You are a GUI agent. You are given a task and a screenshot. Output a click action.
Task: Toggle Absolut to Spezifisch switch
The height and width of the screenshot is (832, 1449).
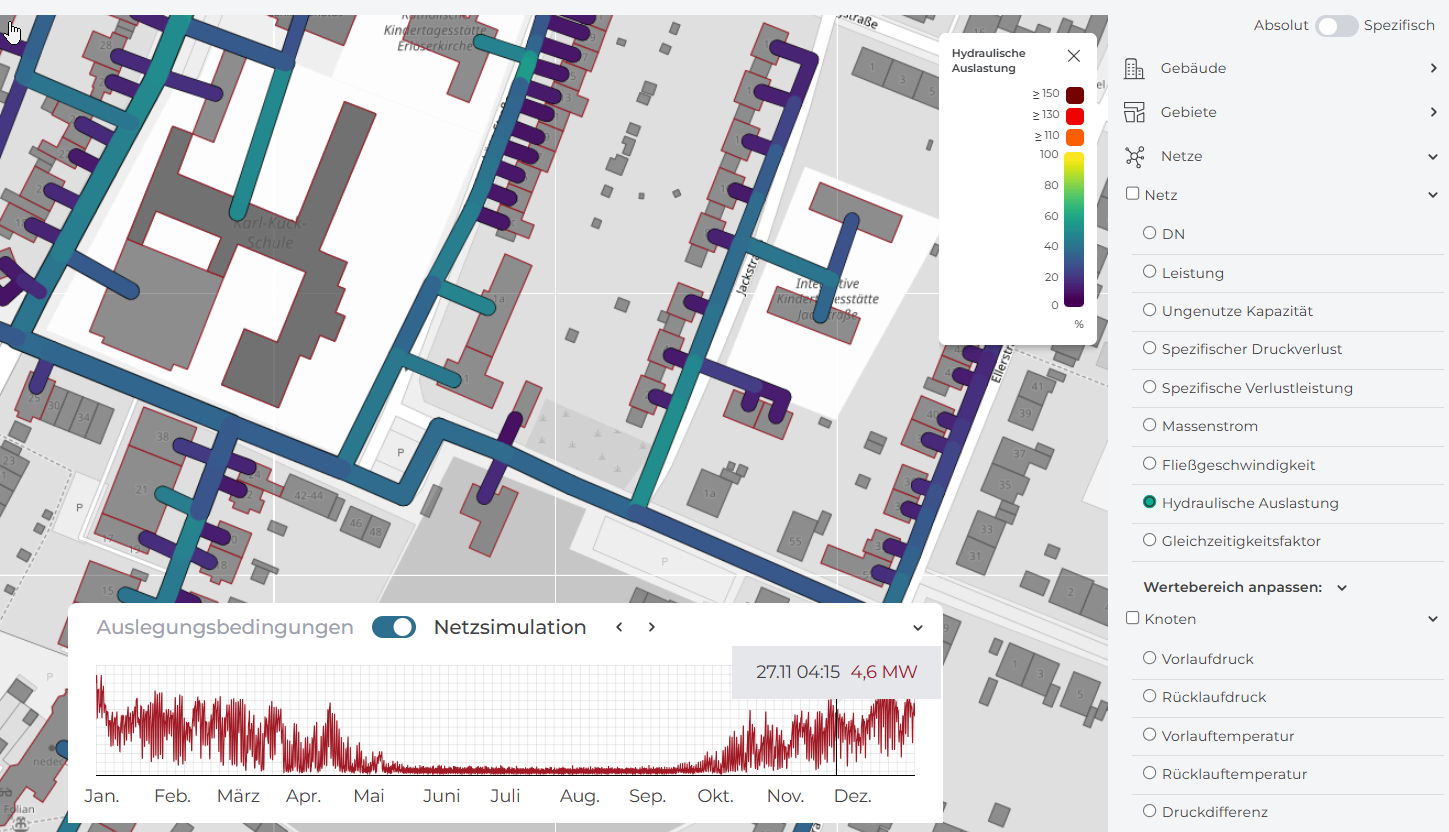pos(1336,26)
